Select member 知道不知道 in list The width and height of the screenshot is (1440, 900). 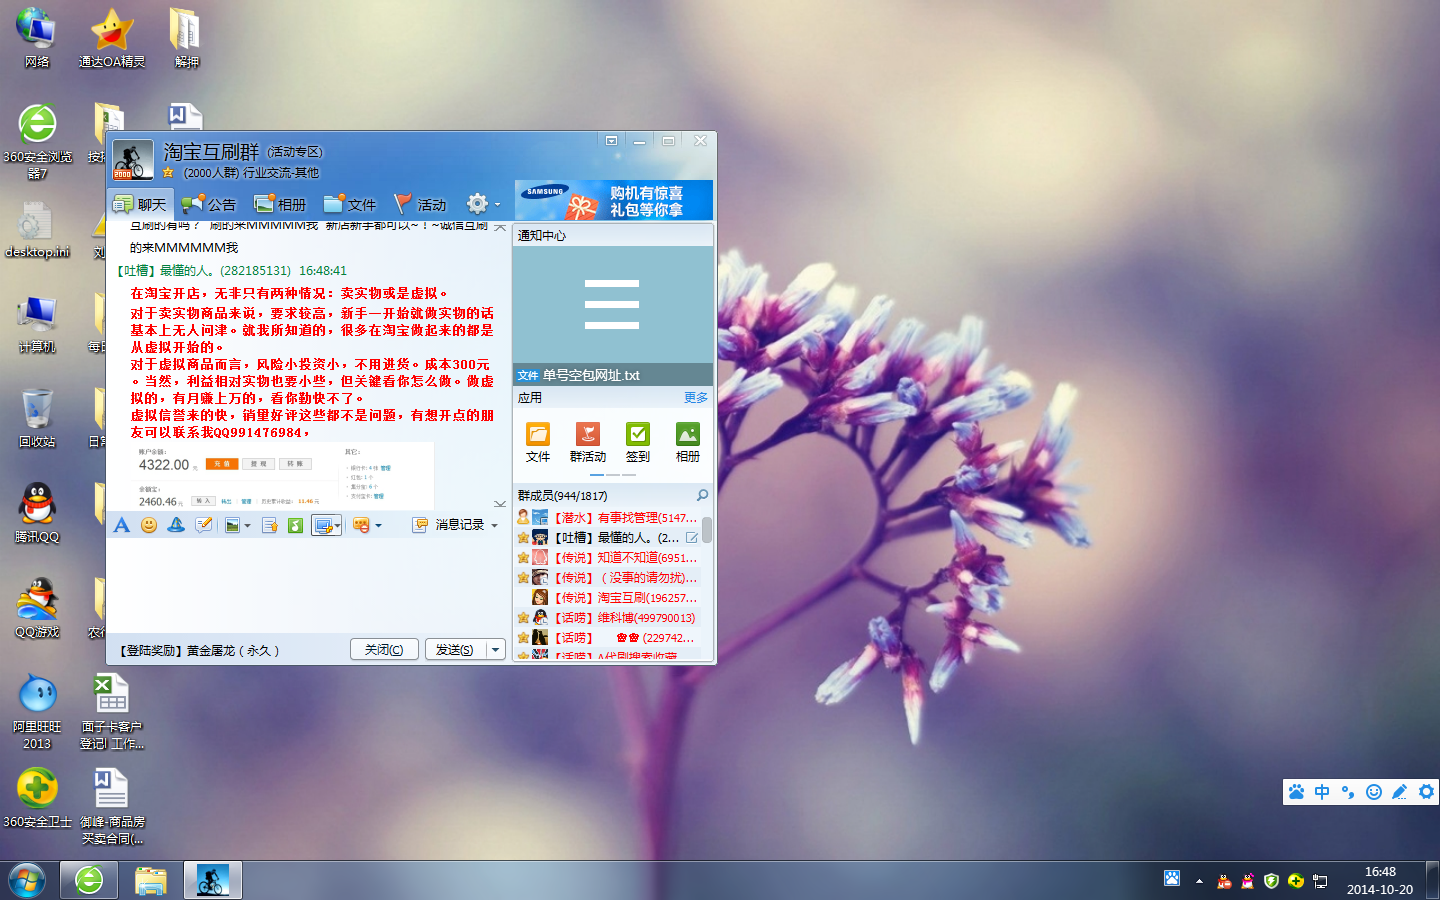(607, 558)
